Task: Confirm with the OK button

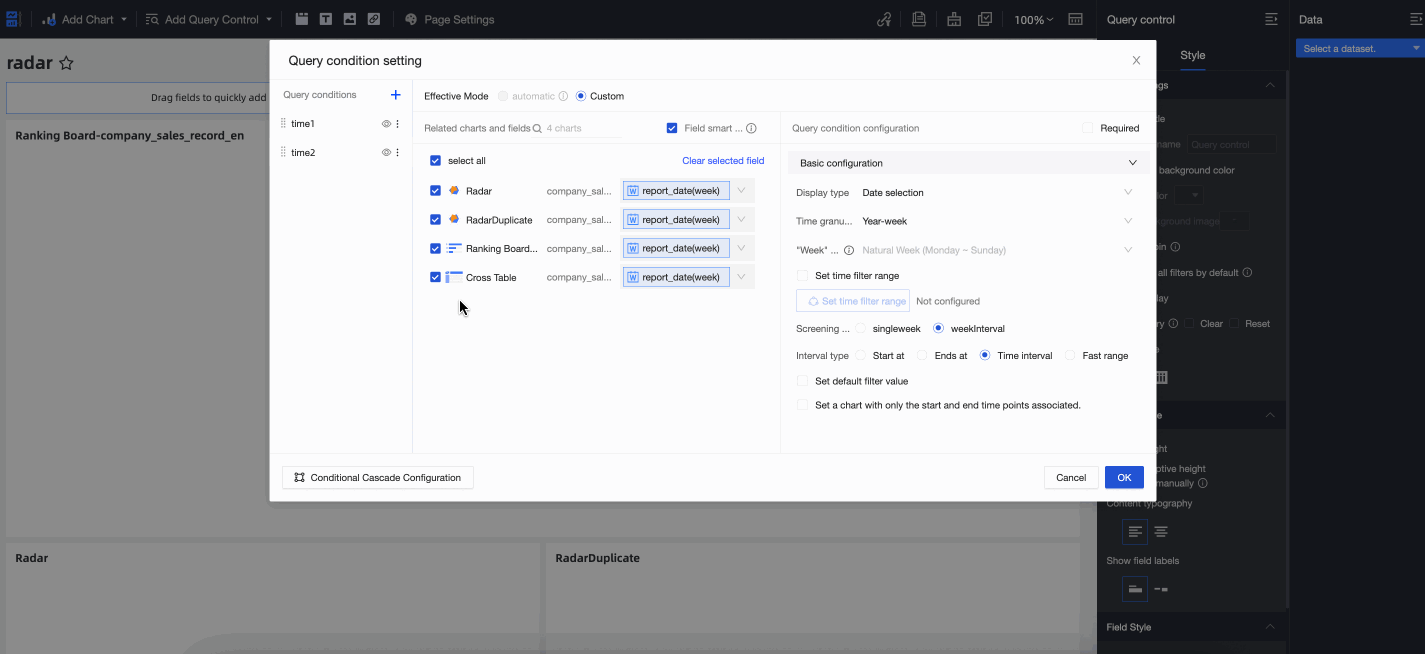Action: click(1124, 478)
